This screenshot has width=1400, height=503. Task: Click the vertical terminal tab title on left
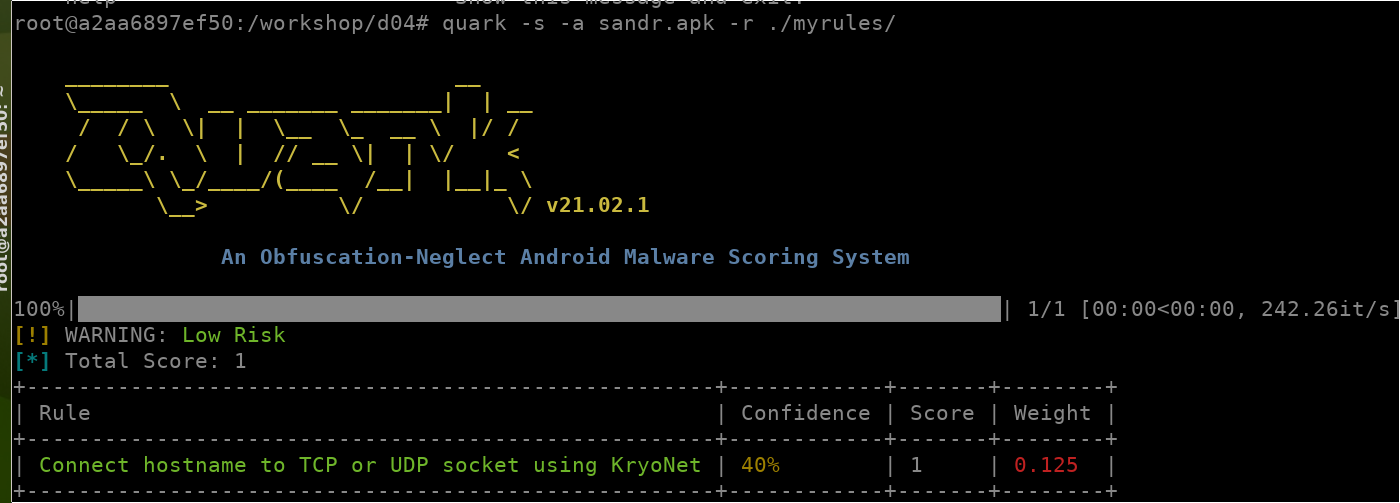pos(5,190)
